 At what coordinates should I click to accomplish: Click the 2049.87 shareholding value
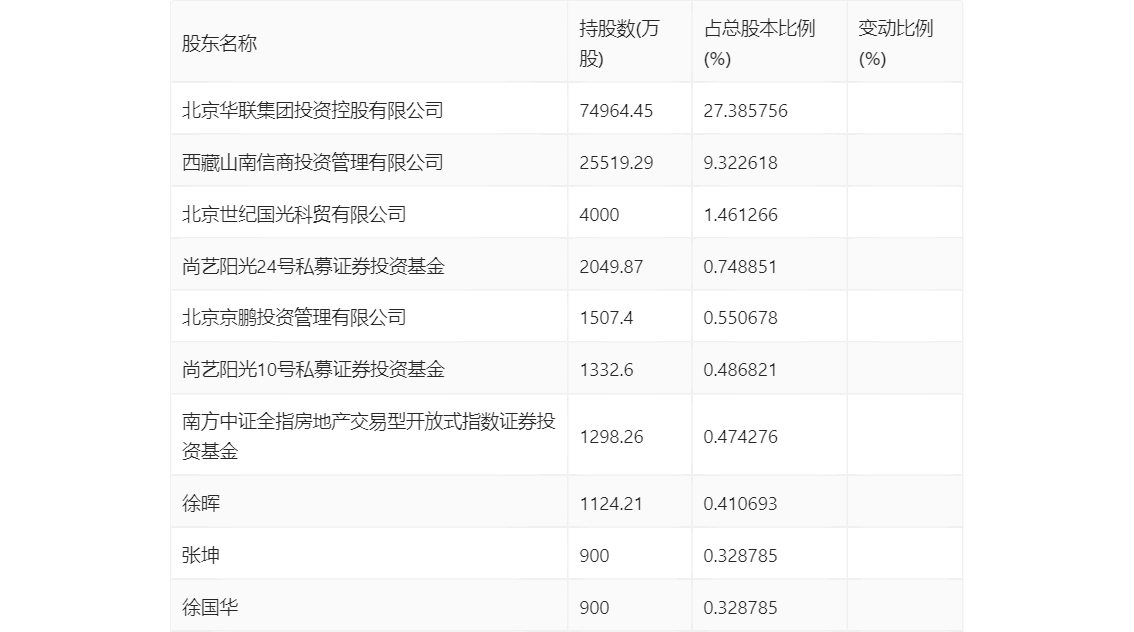coord(611,267)
